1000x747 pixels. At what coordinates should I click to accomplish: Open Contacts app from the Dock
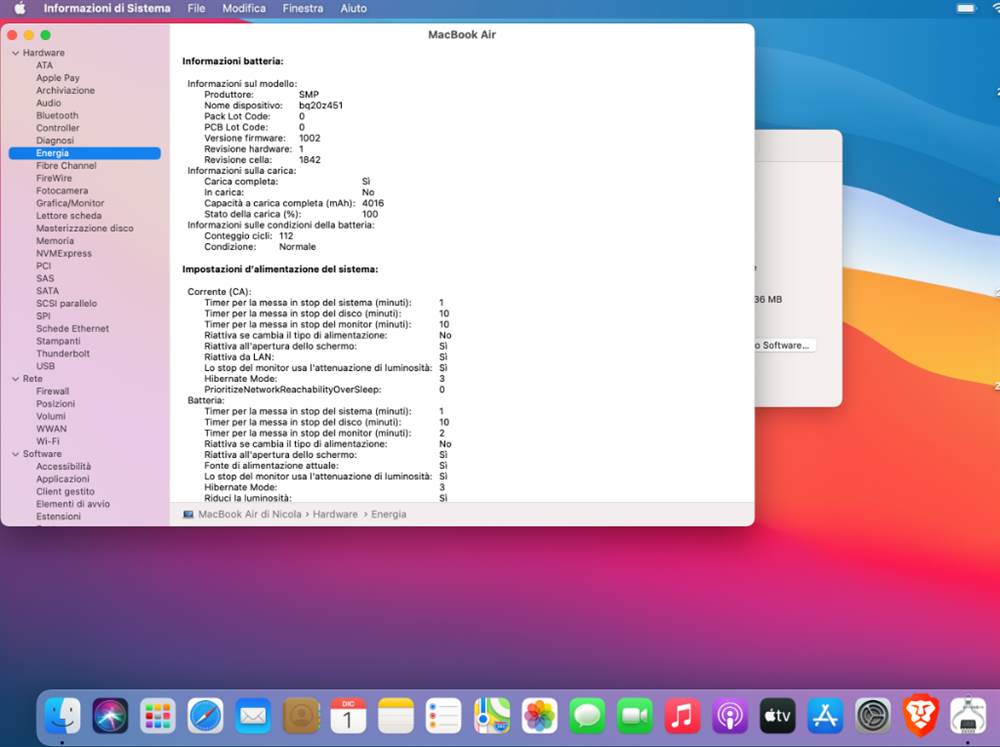click(x=300, y=715)
